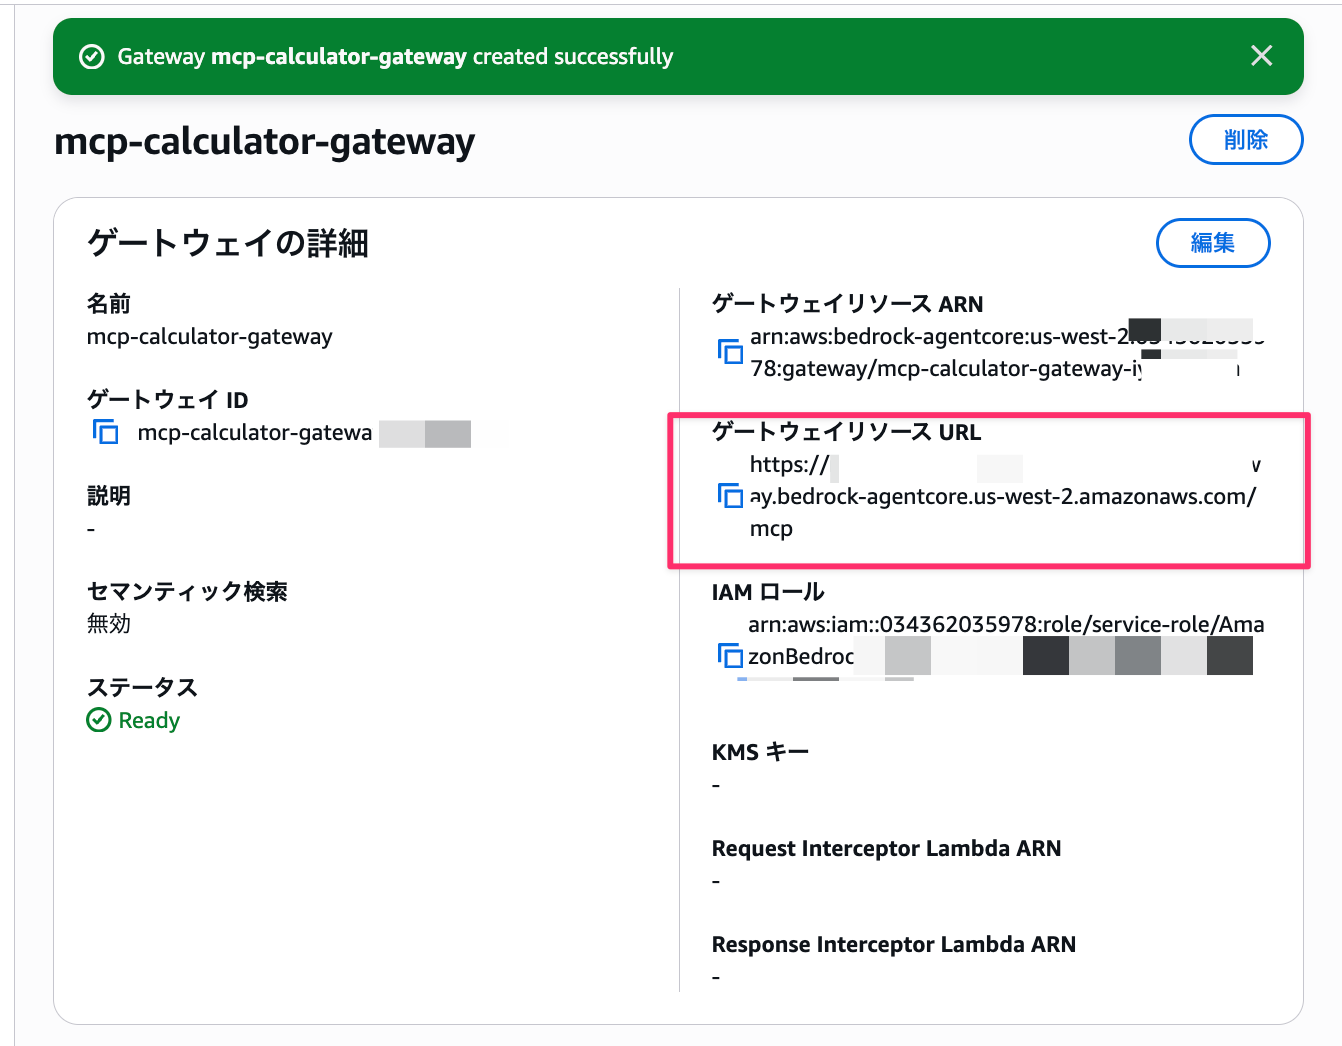Viewport: 1342px width, 1046px height.
Task: Click the green Ready status check icon
Action: click(x=99, y=720)
